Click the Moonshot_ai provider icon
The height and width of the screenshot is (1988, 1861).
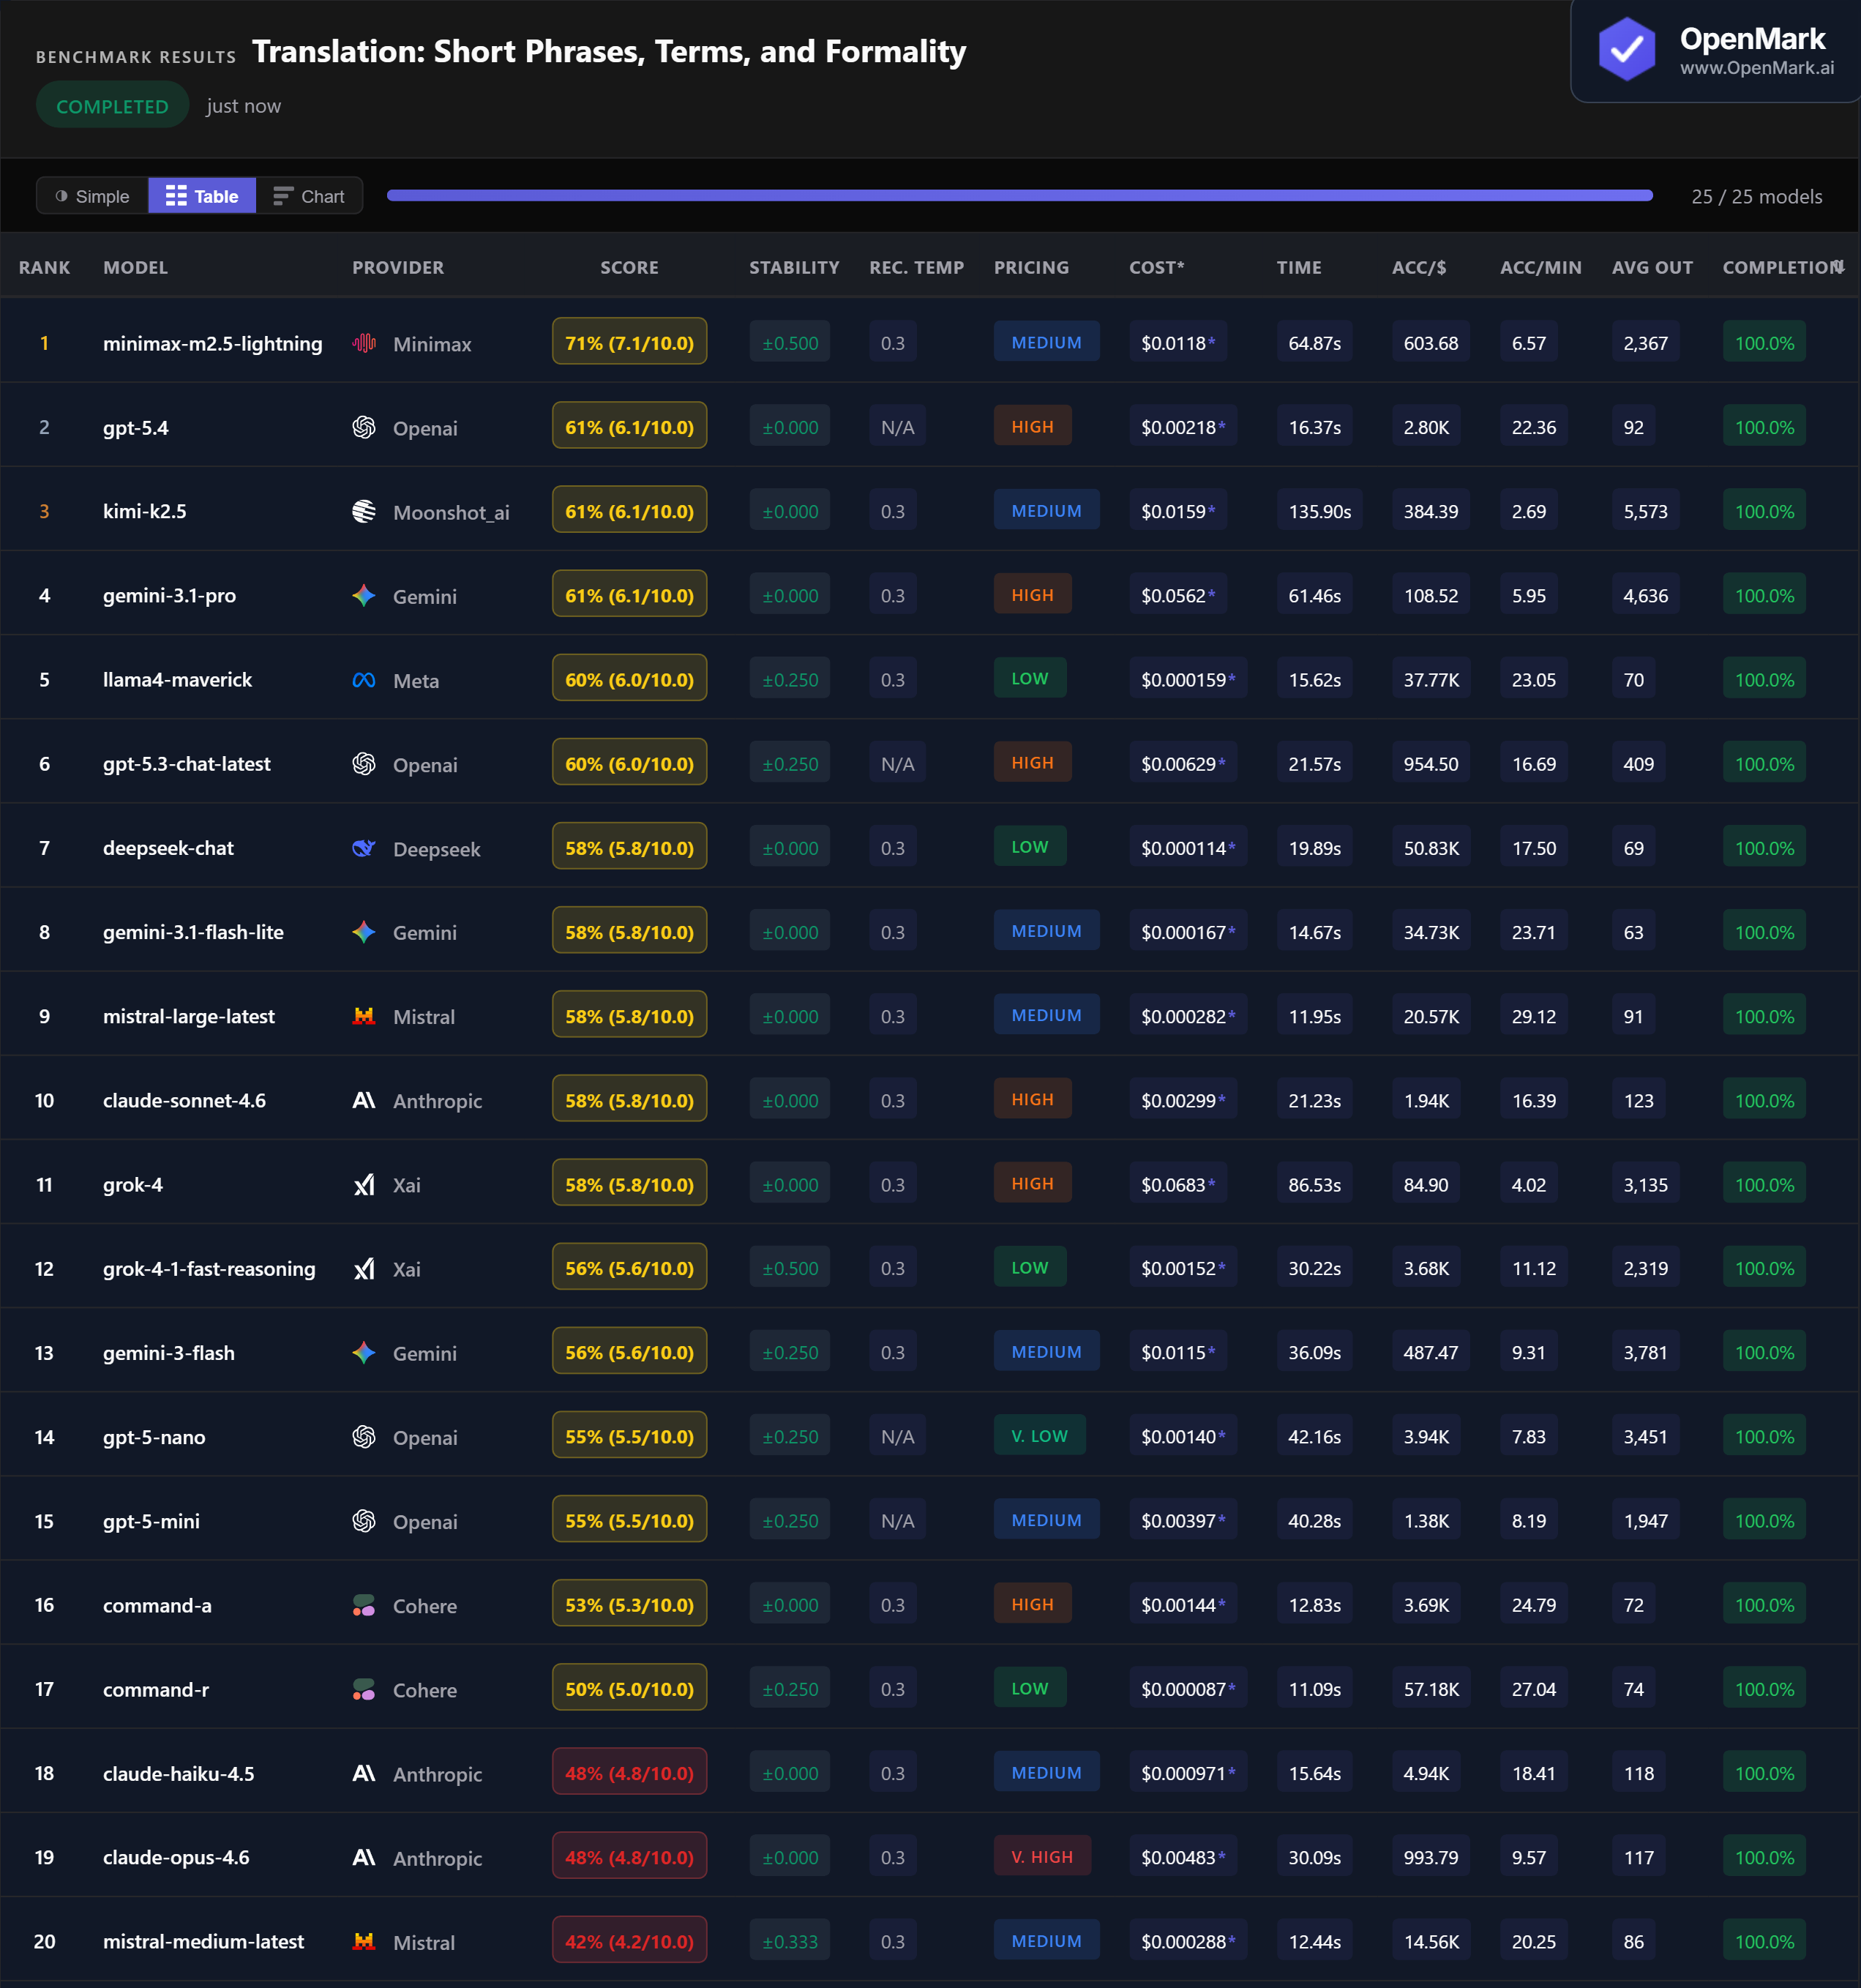coord(364,511)
